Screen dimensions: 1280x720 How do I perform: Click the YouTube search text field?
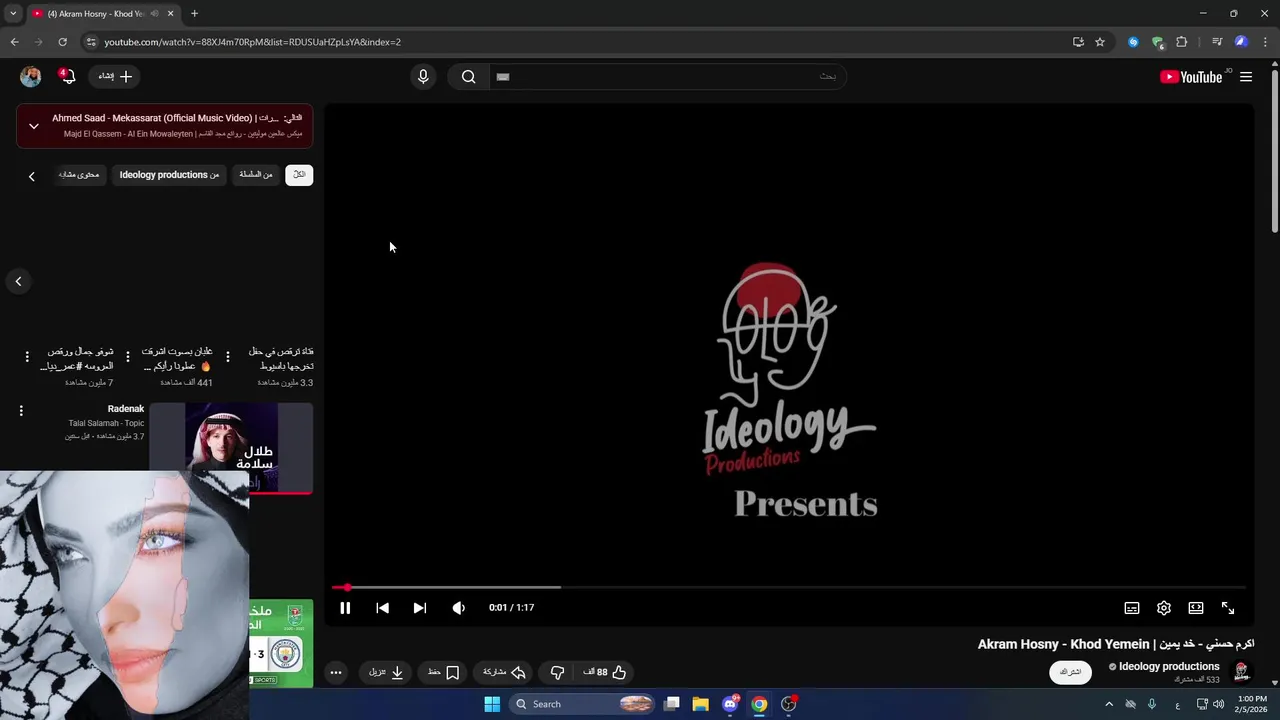pos(667,77)
